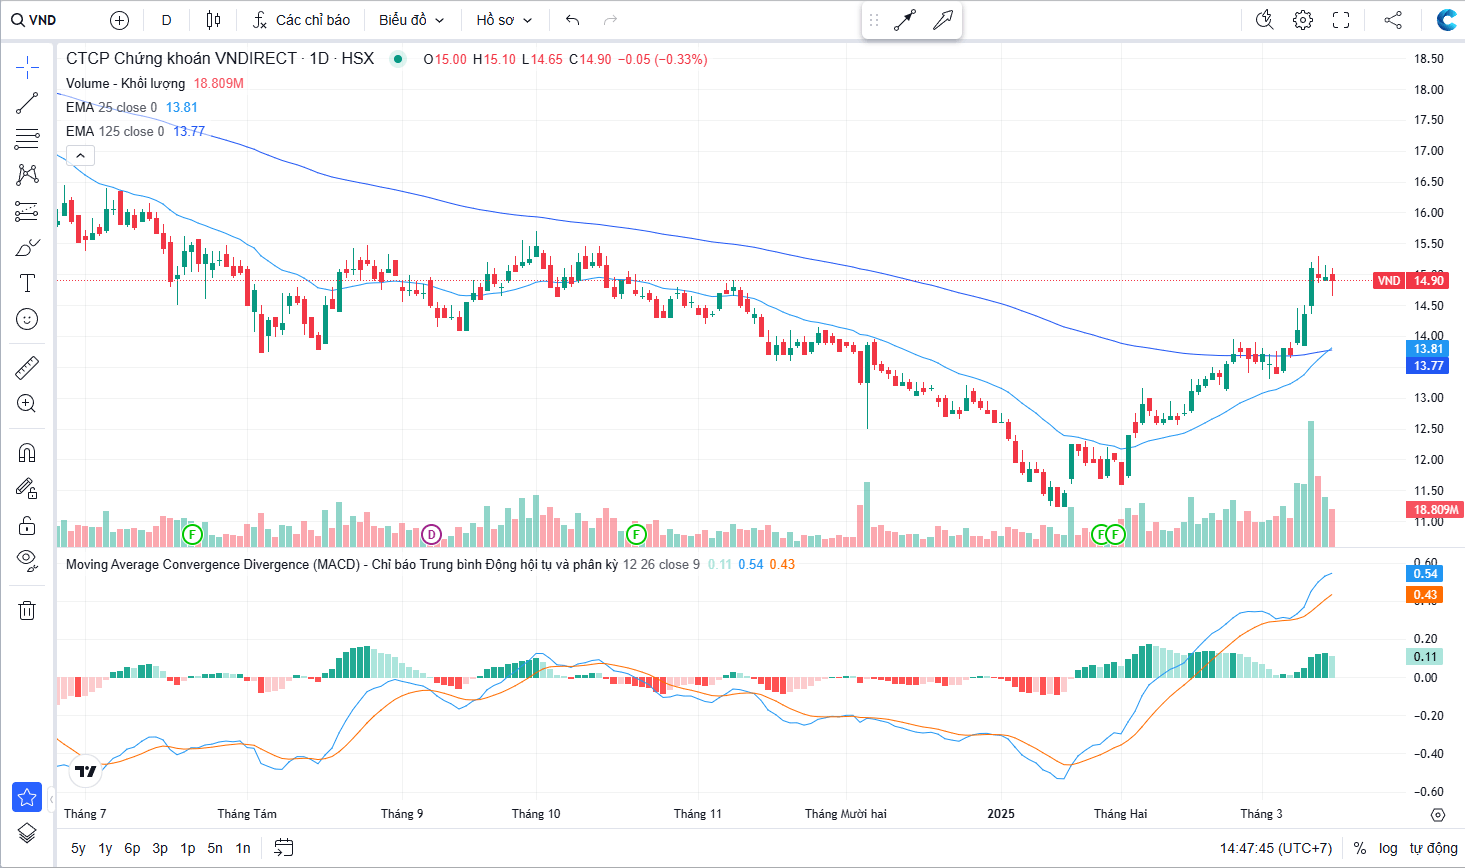This screenshot has height=868, width=1465.
Task: Select the Text annotation tool
Action: pos(27,284)
